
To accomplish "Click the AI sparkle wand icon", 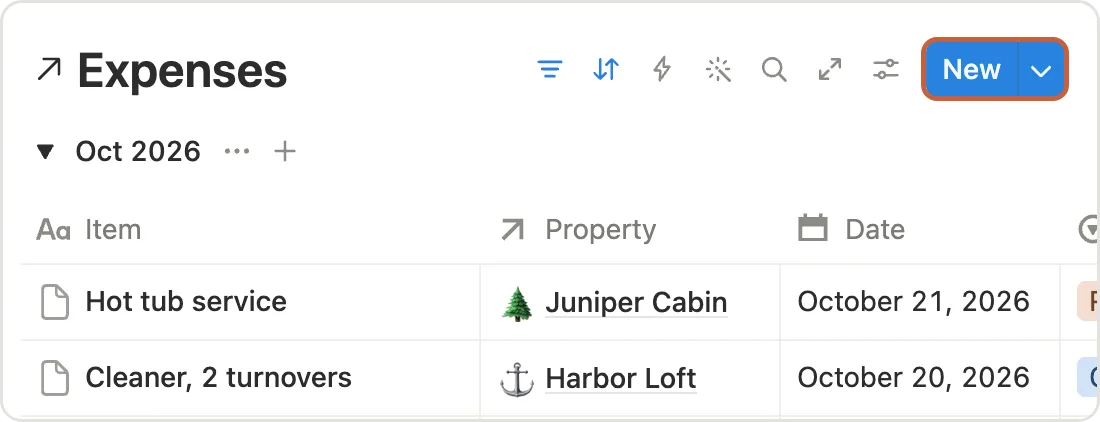I will (718, 69).
